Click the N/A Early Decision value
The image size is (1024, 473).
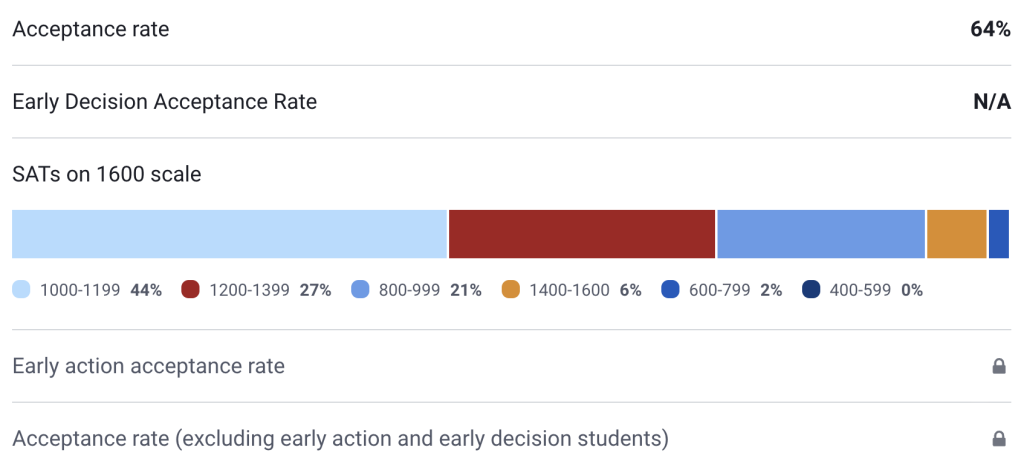coord(992,101)
